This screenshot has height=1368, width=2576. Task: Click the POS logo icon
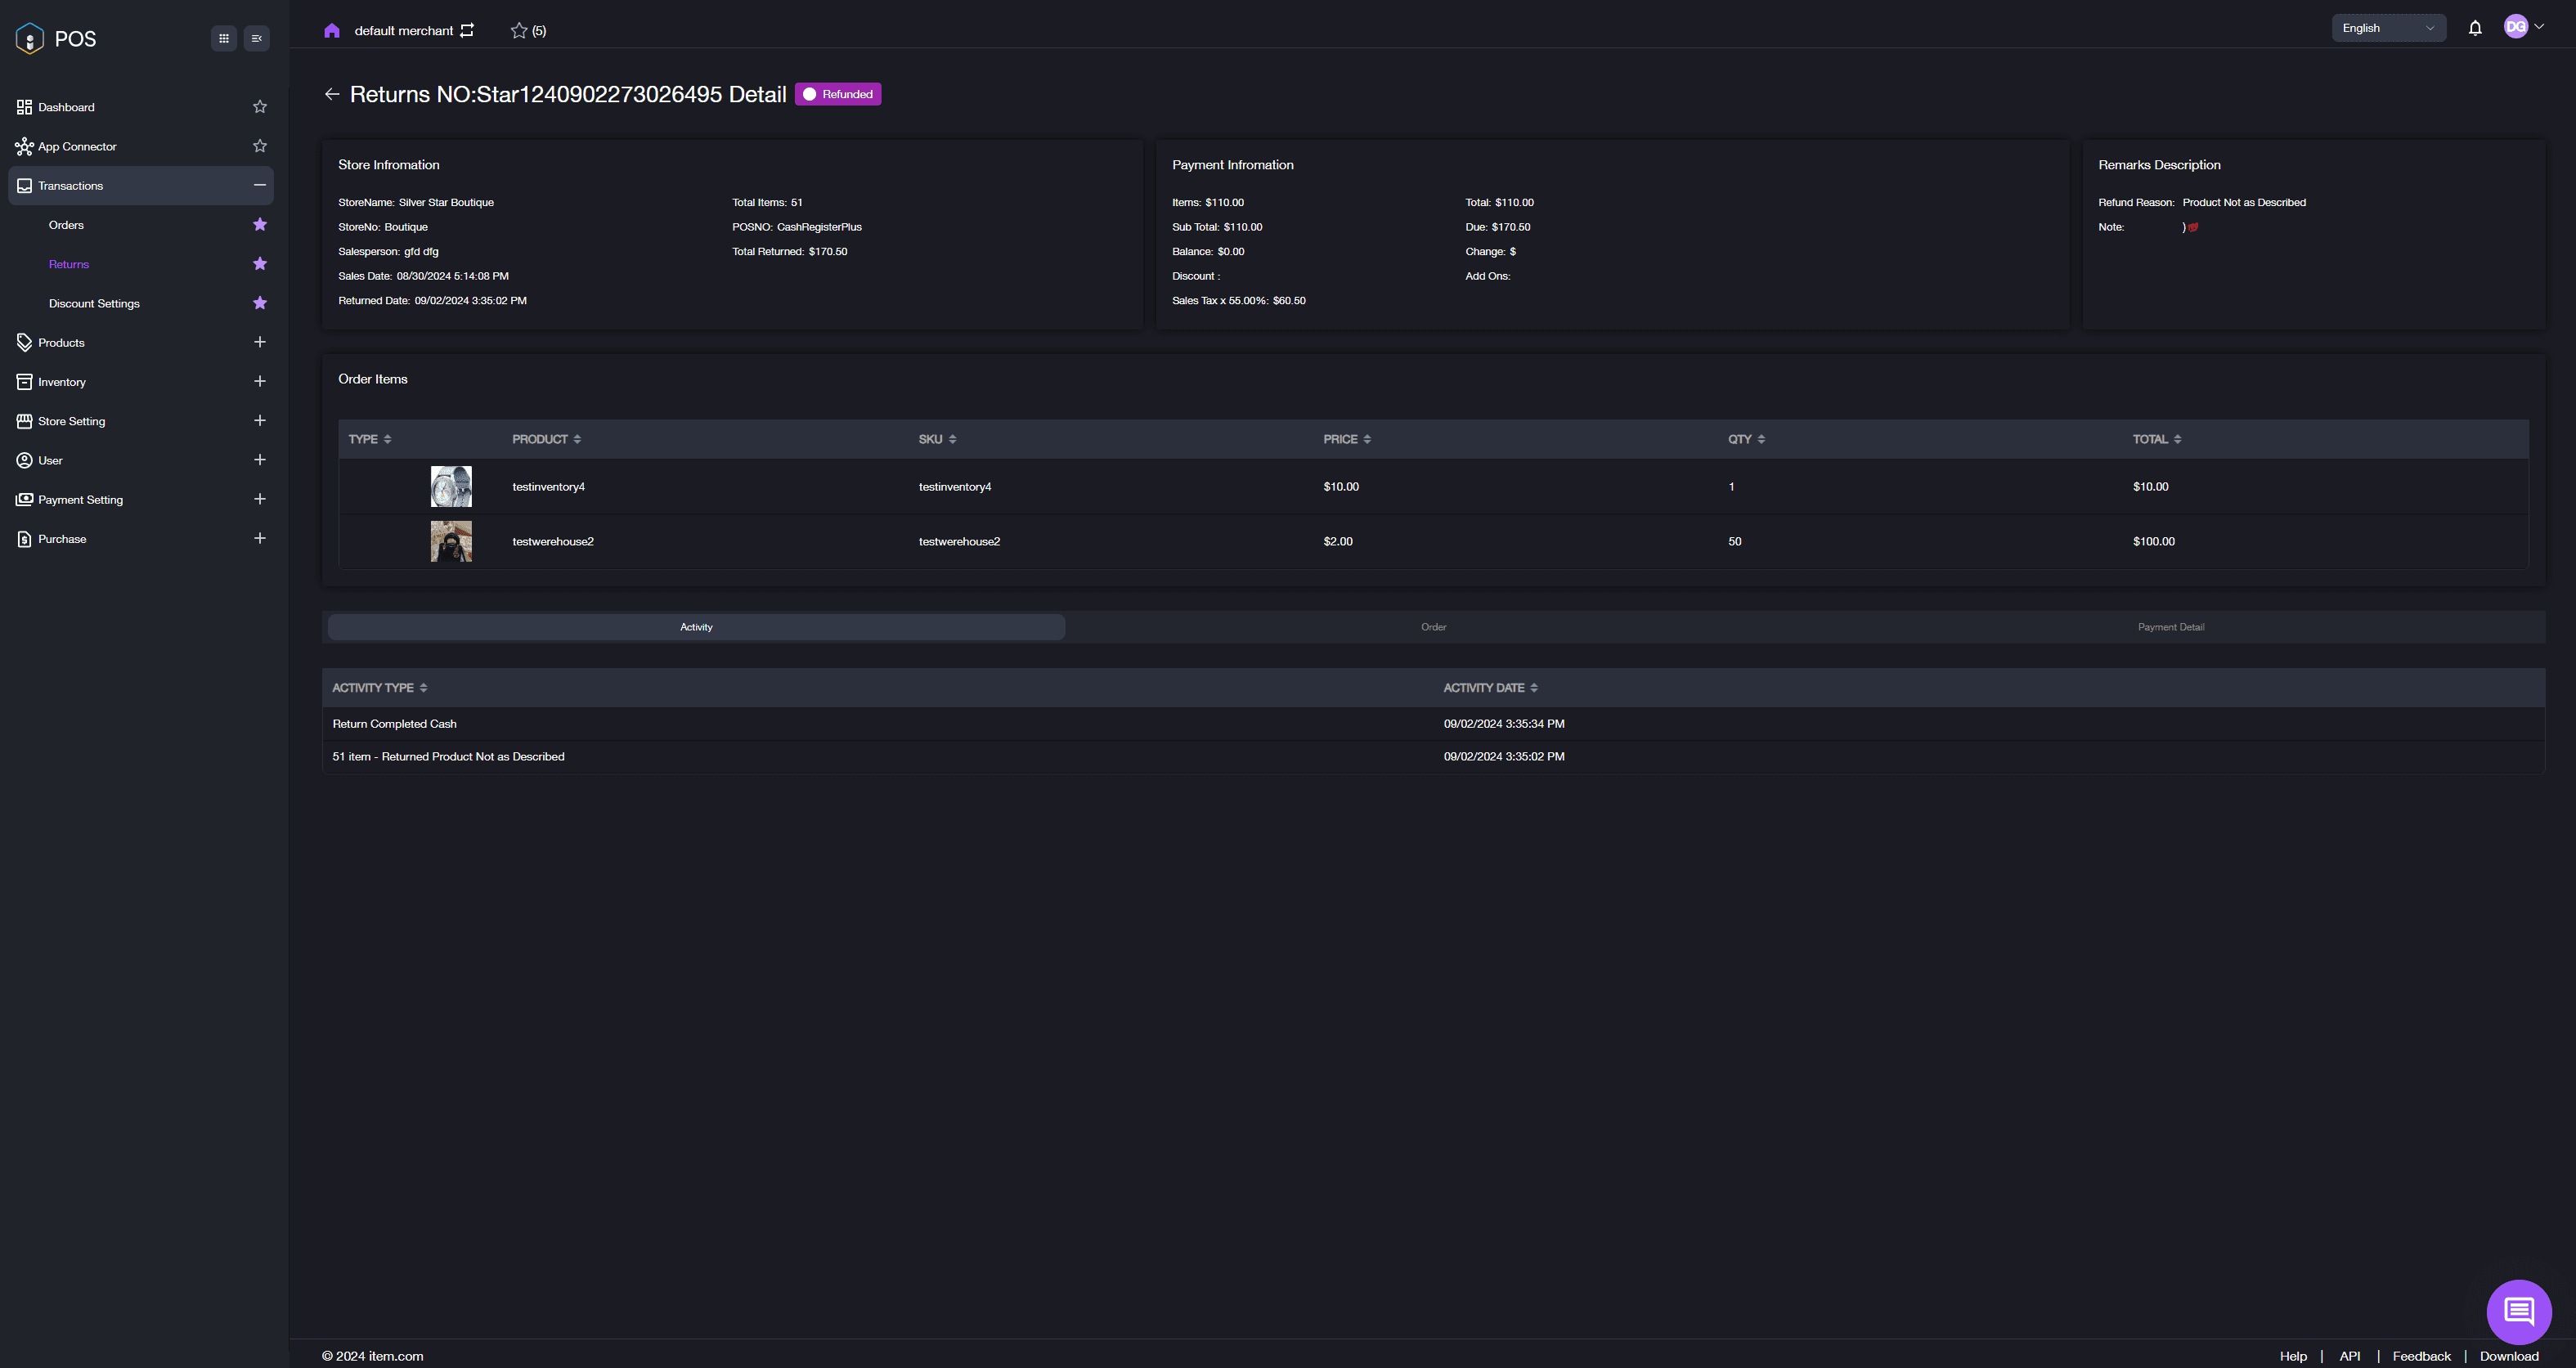30,38
